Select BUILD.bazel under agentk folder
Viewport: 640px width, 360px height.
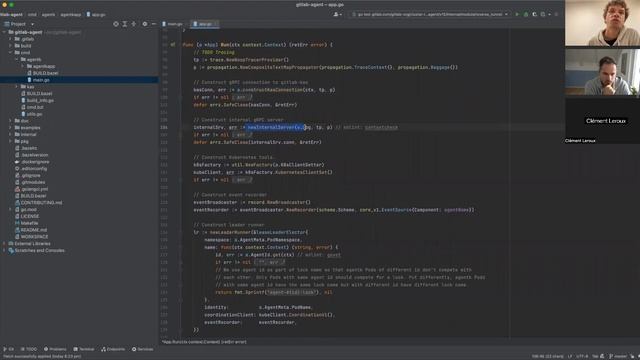pos(45,73)
